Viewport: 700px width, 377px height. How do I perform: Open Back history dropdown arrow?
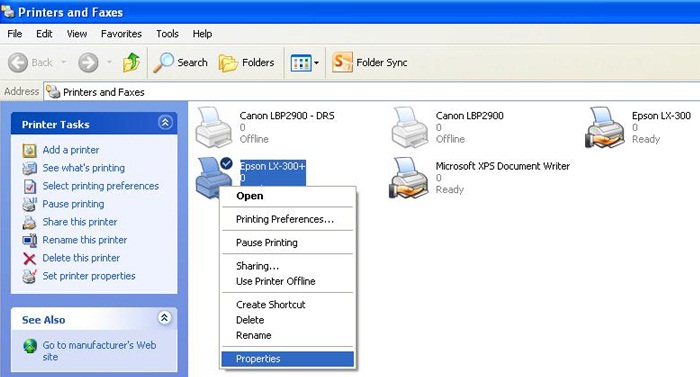[64, 62]
